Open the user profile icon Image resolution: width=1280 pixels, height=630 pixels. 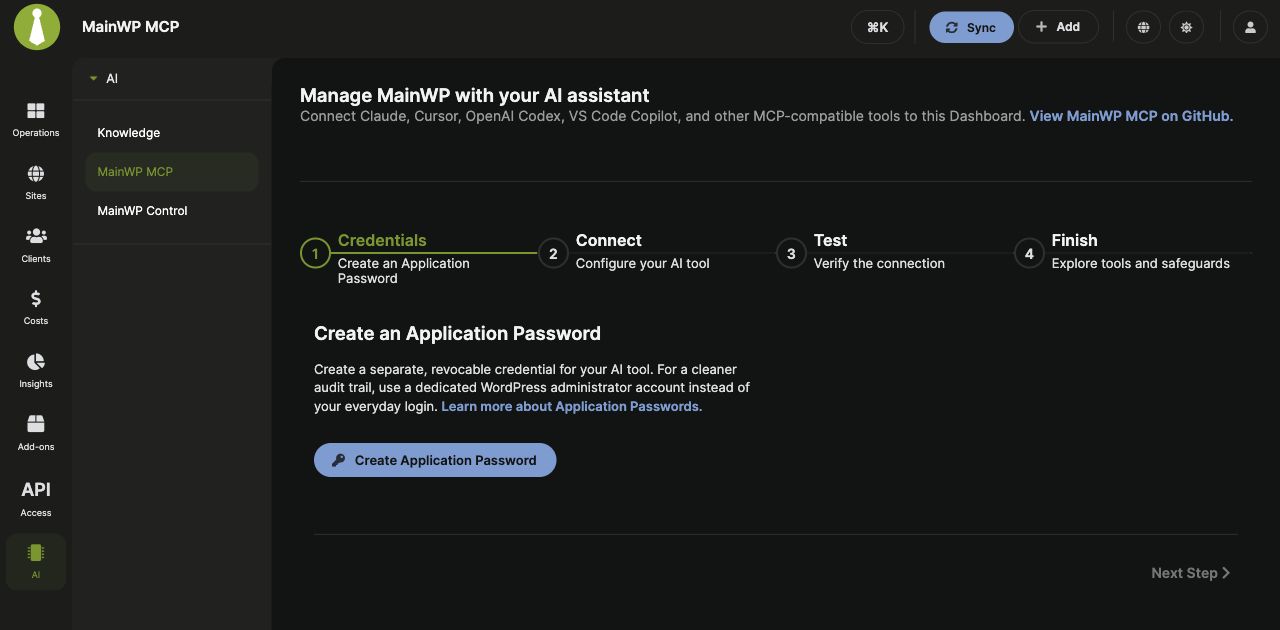pyautogui.click(x=1250, y=27)
